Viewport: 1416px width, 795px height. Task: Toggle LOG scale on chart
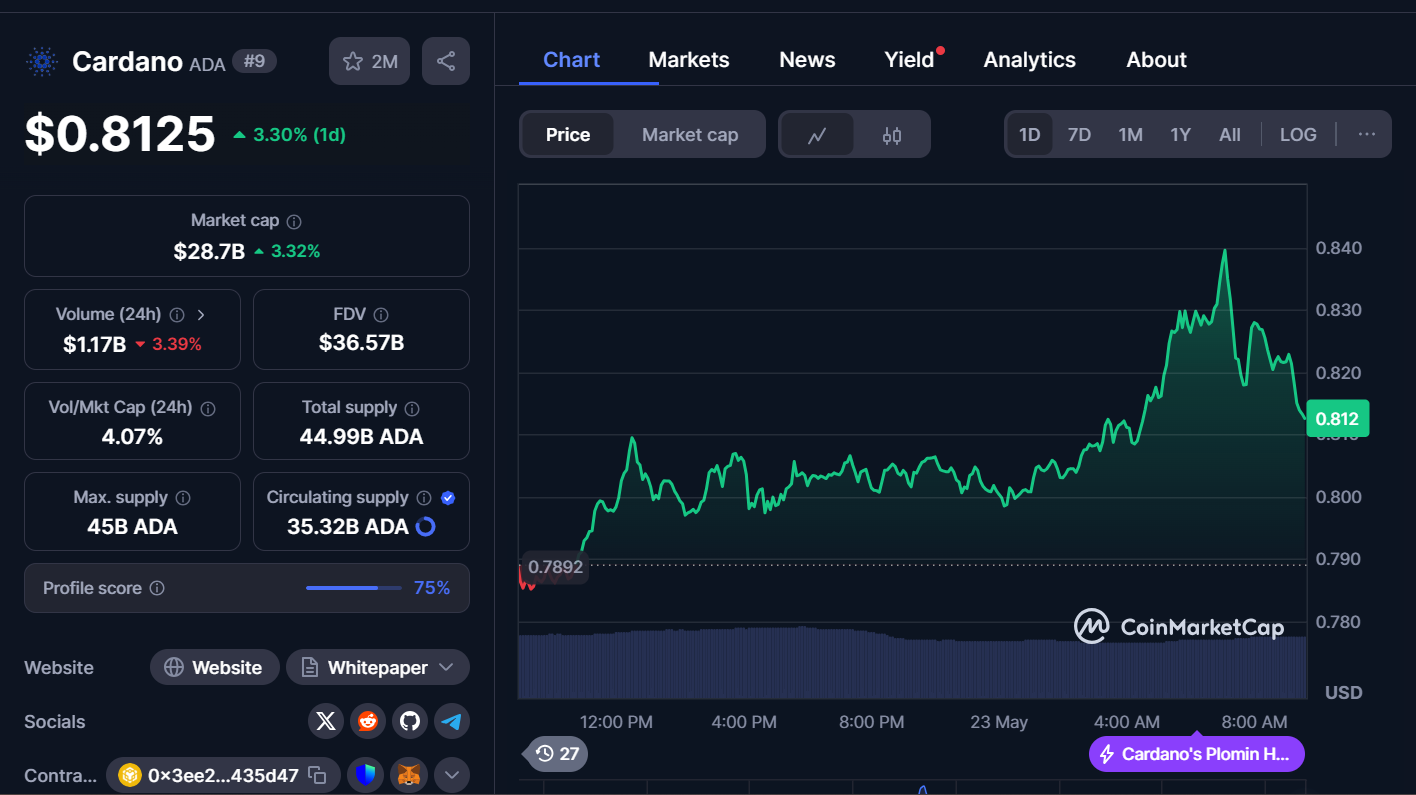(1298, 135)
